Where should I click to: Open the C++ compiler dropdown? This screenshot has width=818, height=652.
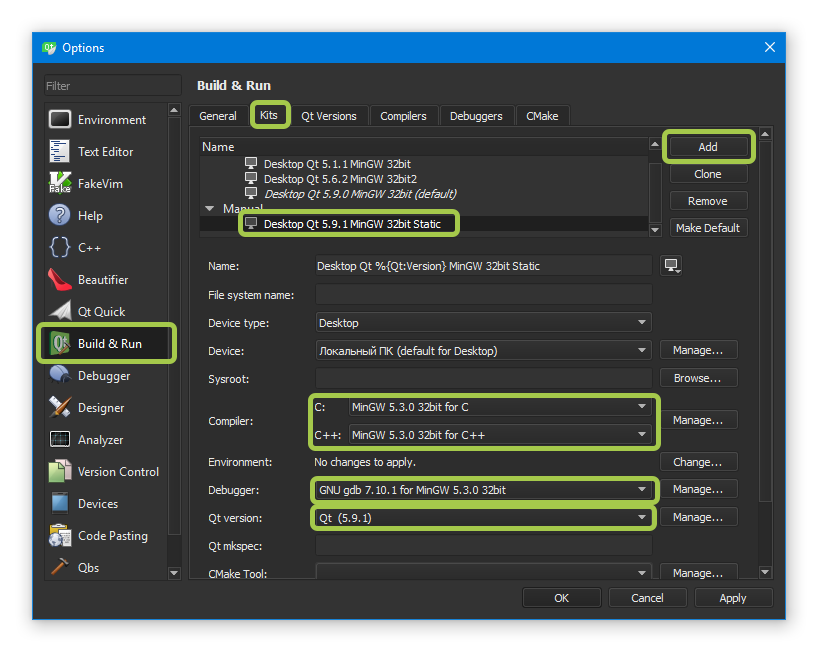(500, 434)
